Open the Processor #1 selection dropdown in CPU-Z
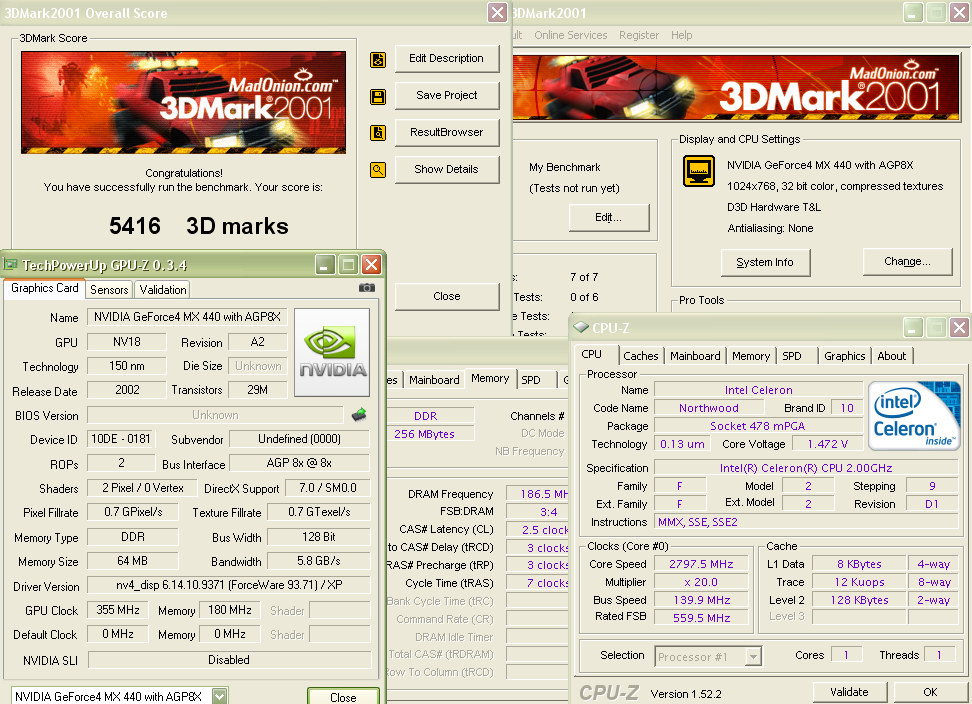Screen dimensions: 972x704 click(753, 656)
